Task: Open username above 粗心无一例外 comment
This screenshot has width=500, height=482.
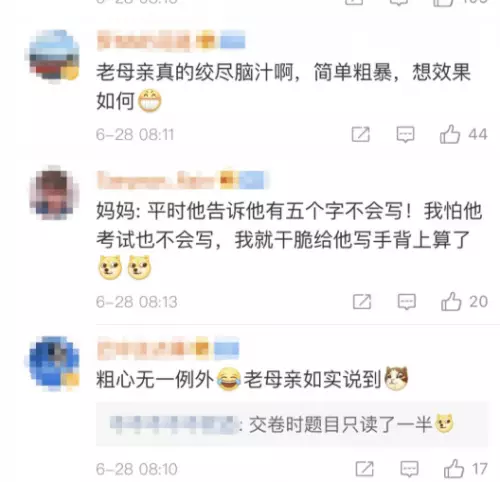Action: point(168,347)
